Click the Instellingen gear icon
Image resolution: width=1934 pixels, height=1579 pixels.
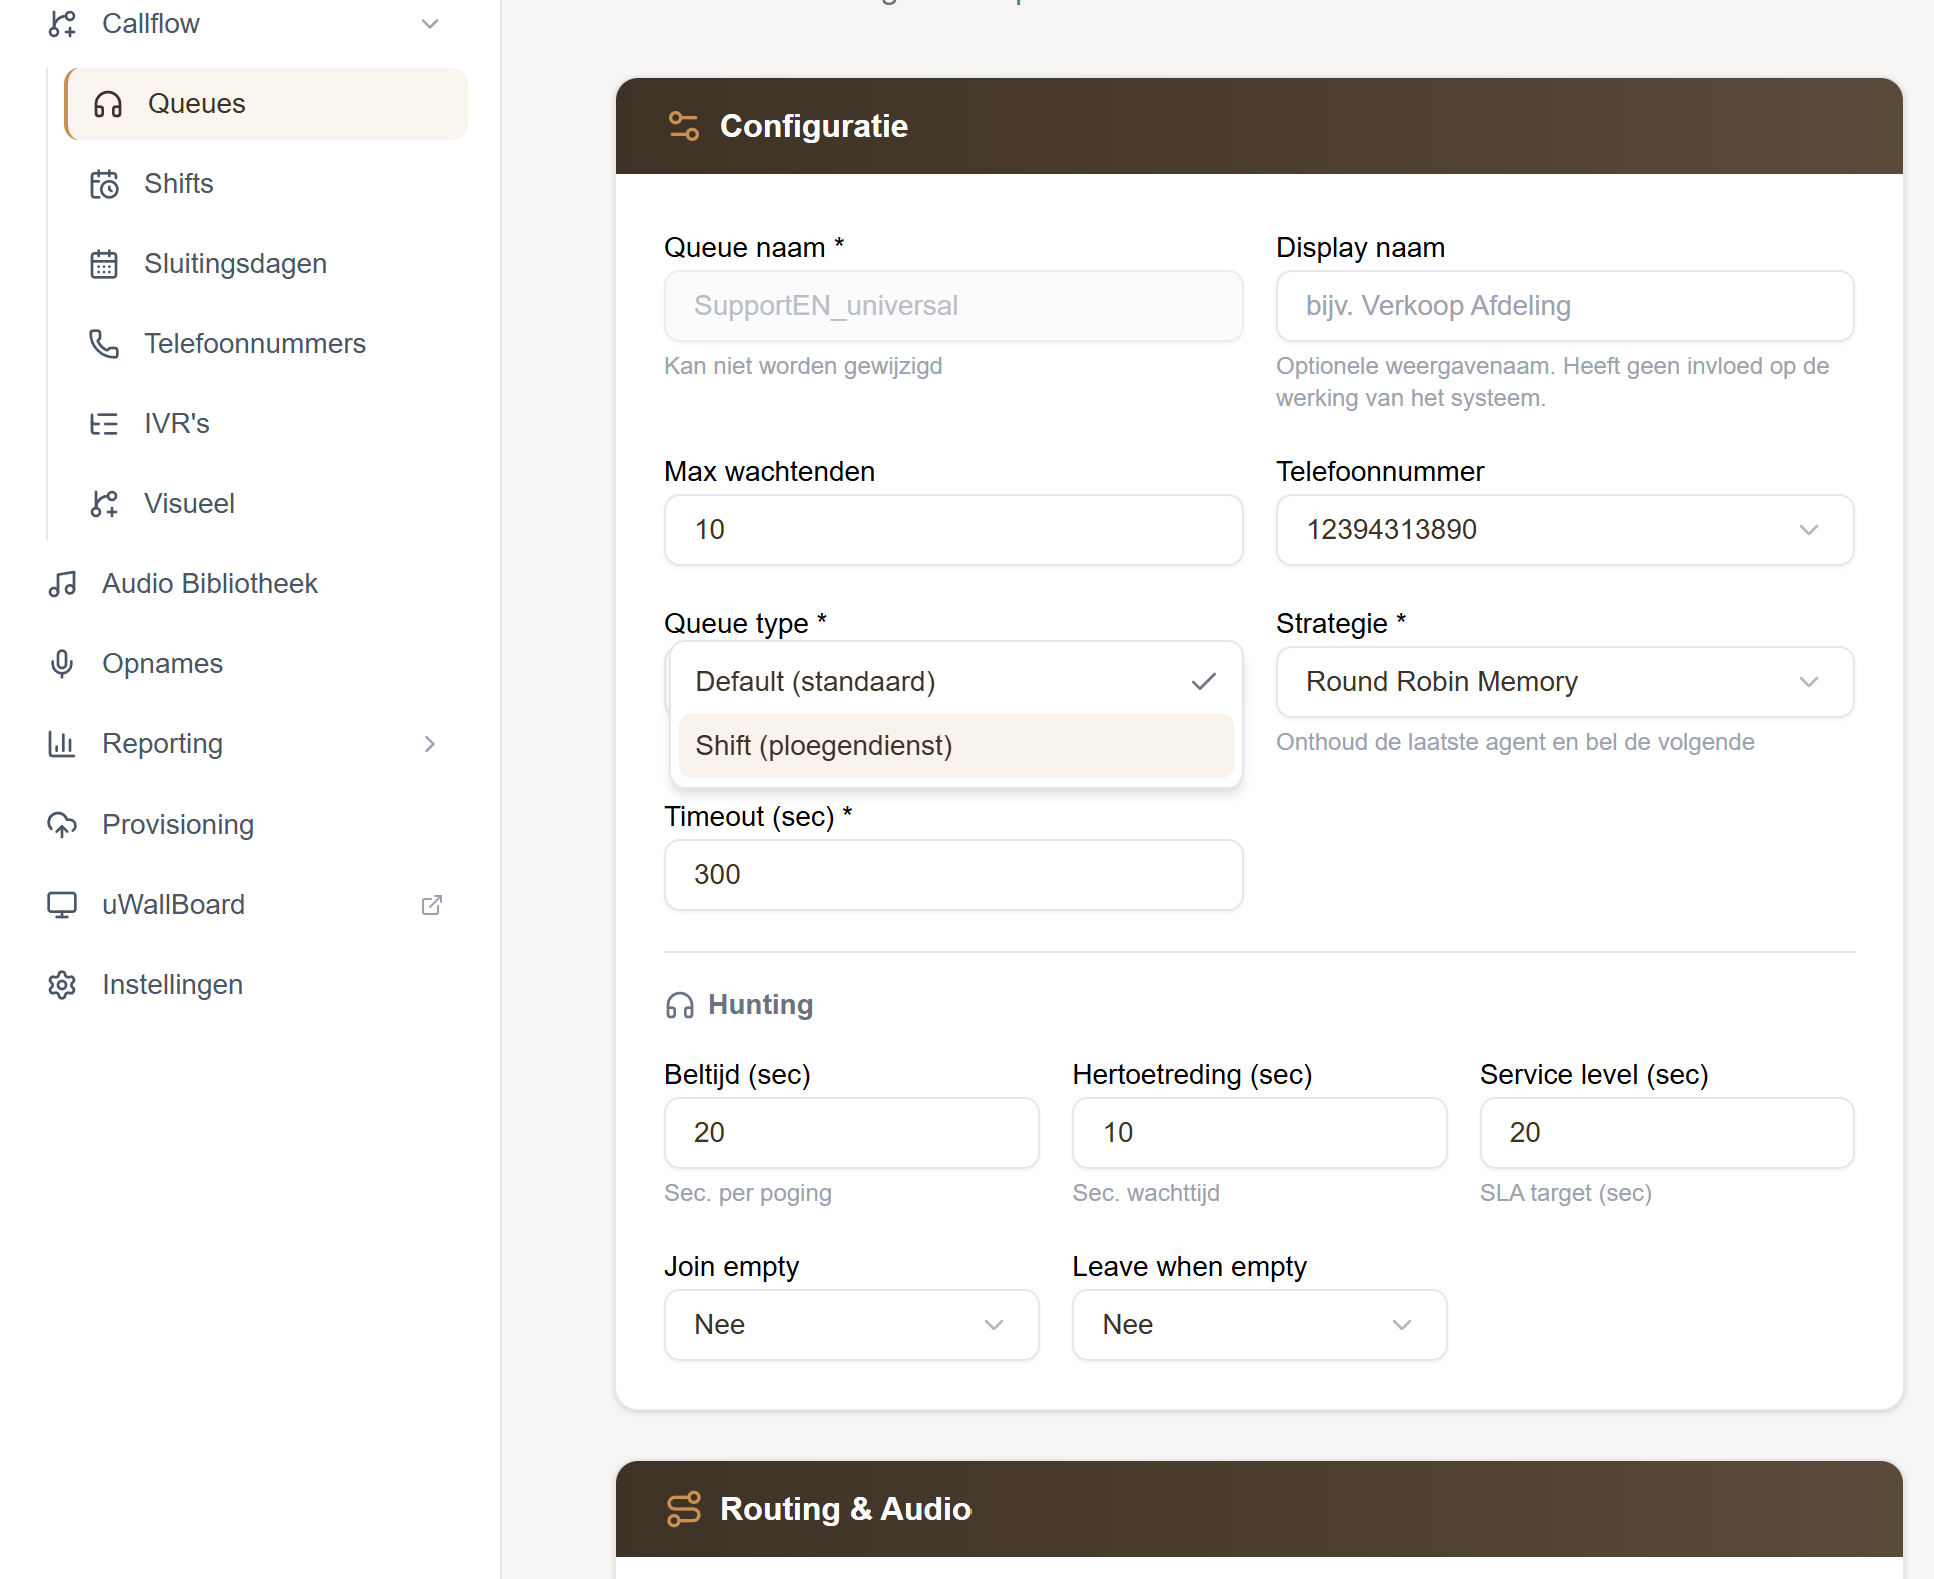(62, 985)
